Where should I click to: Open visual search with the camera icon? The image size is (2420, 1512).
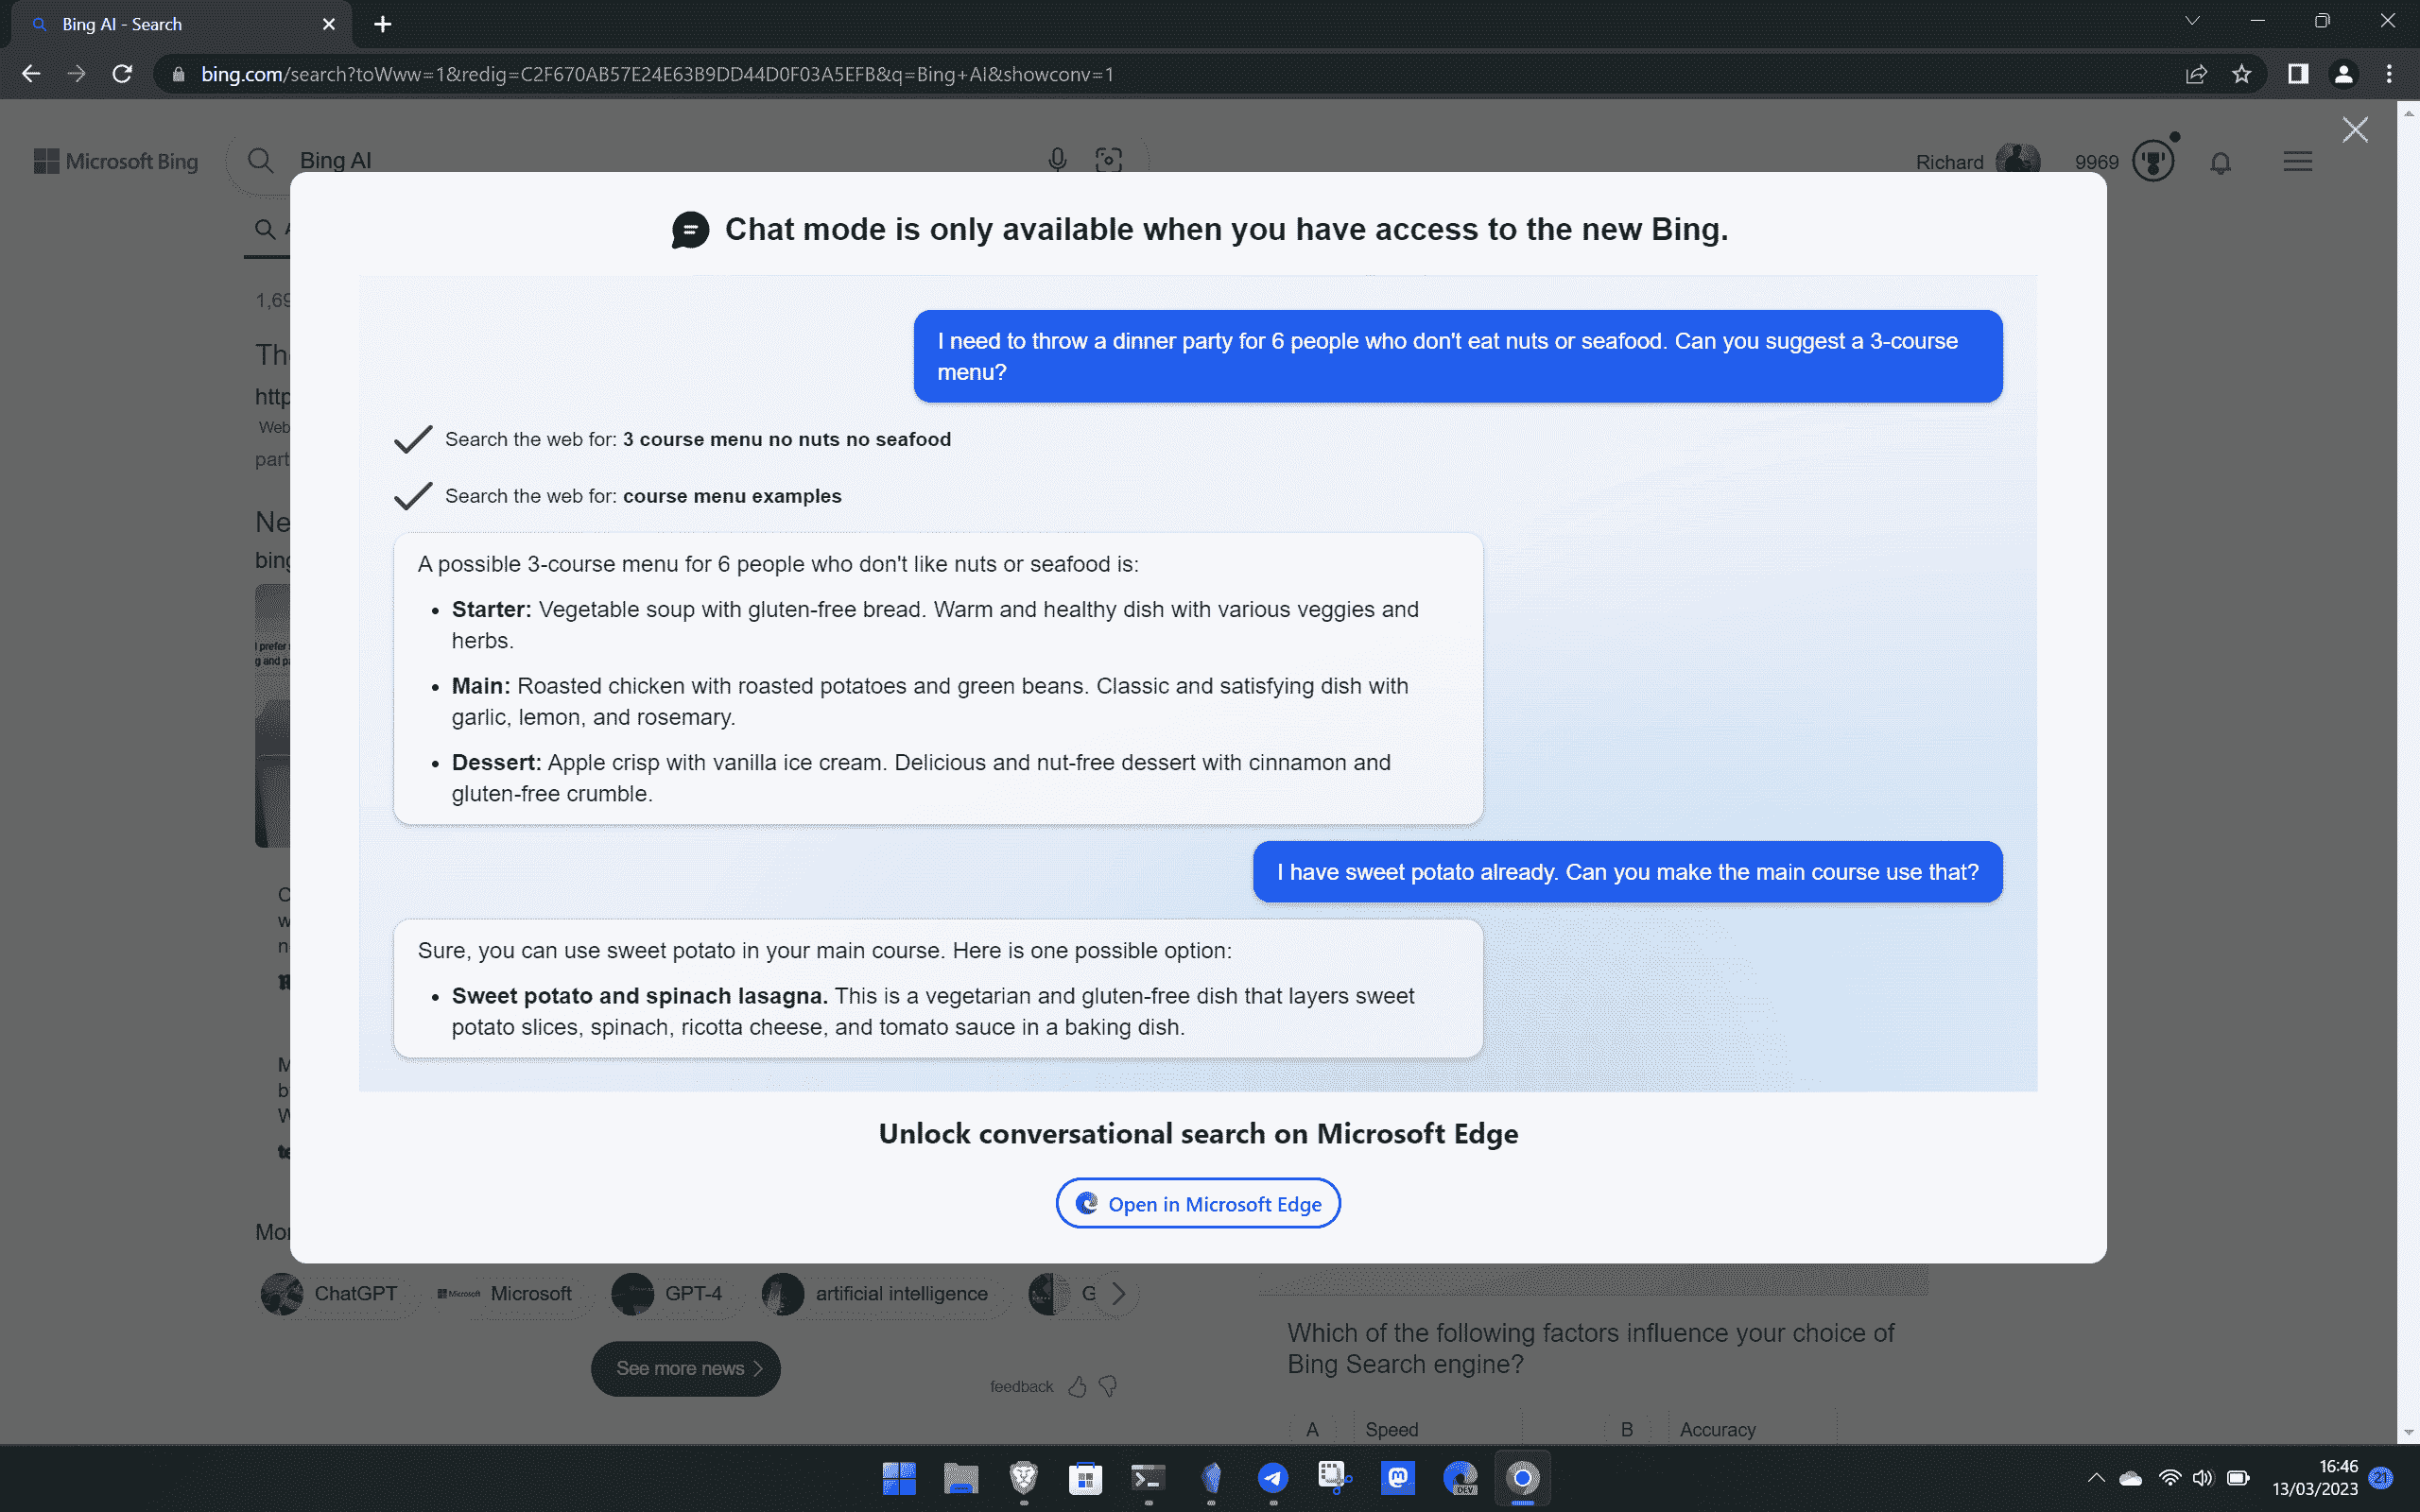coord(1109,160)
